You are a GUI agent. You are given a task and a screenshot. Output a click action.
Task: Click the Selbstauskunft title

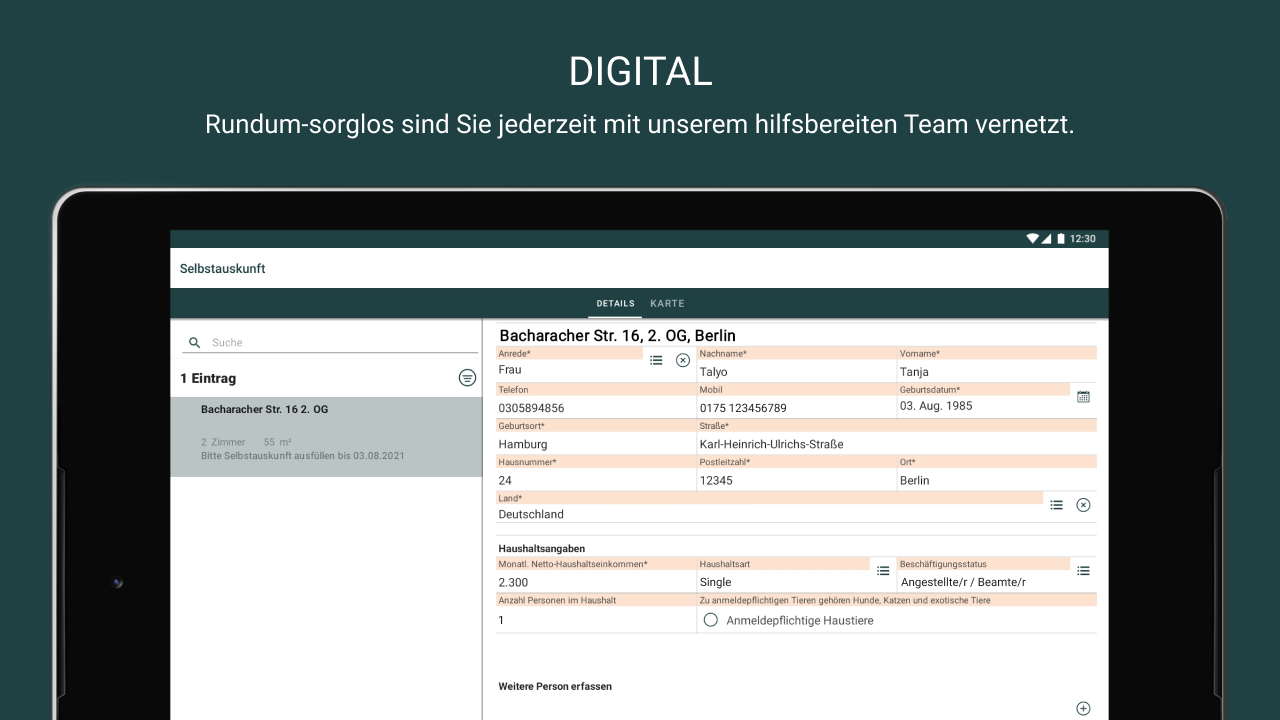click(223, 269)
